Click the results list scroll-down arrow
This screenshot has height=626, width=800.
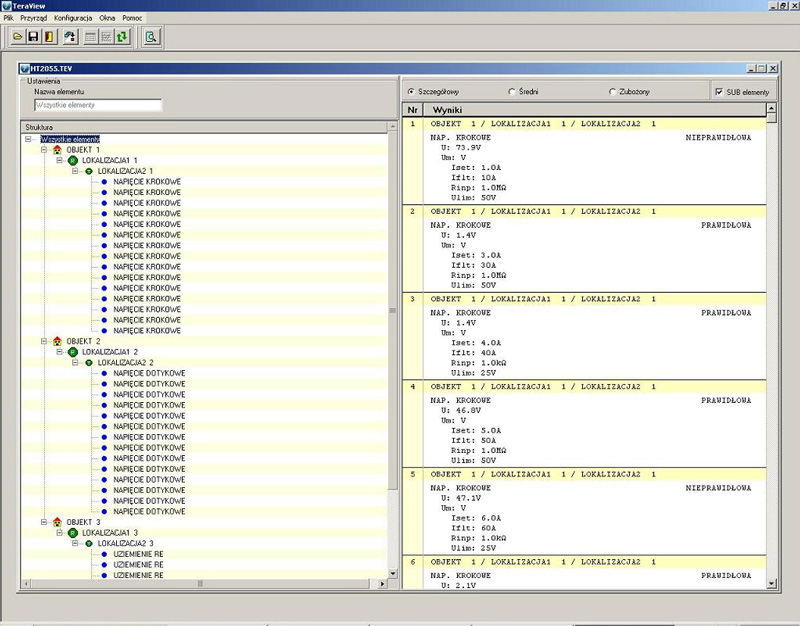(771, 583)
